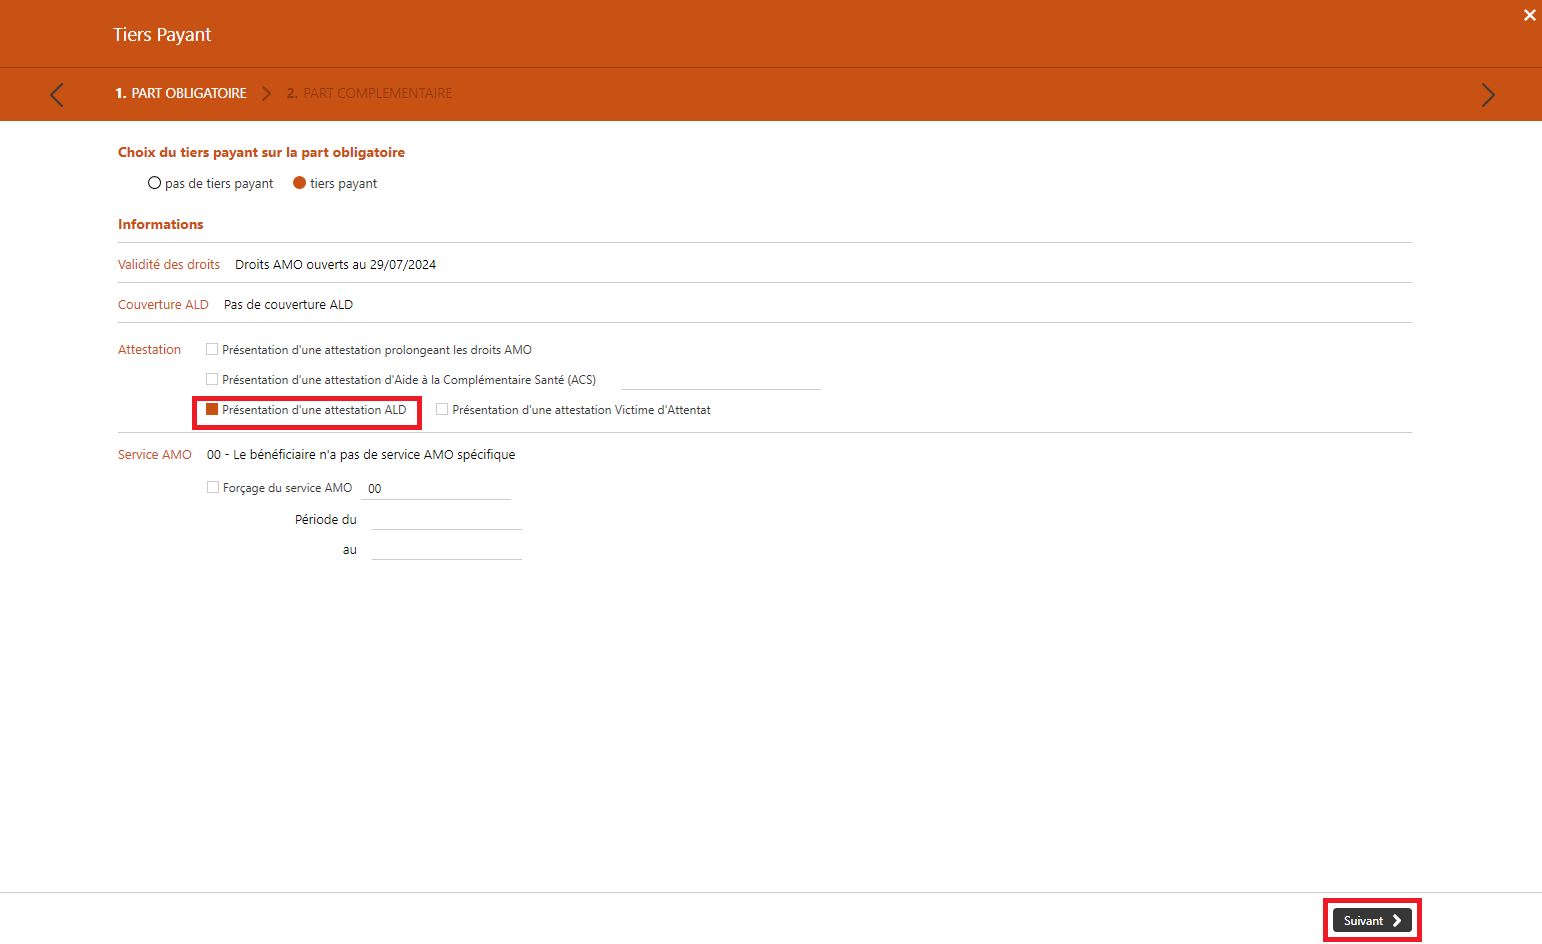Check the Victime d'Attentat attestation box
The width and height of the screenshot is (1542, 944).
point(442,410)
